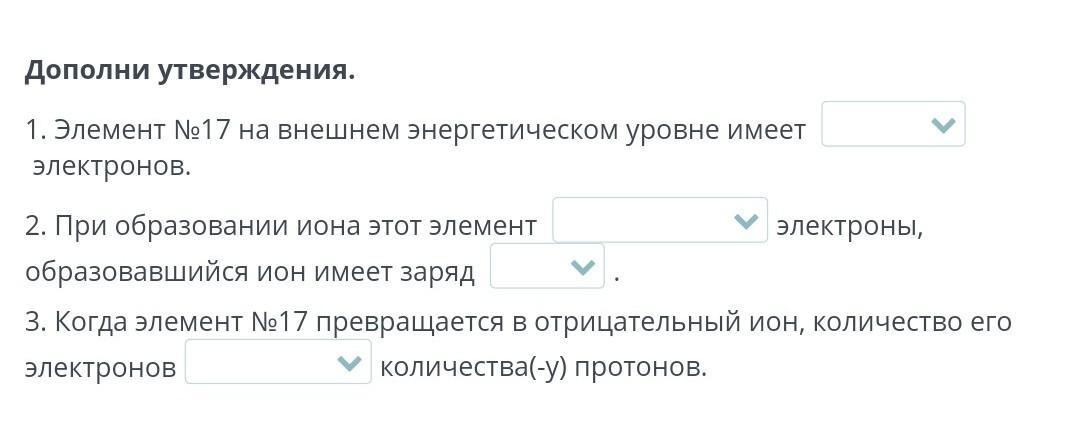
Task: Open the dropdown before «количества(-у) протонов»
Action: coord(278,362)
